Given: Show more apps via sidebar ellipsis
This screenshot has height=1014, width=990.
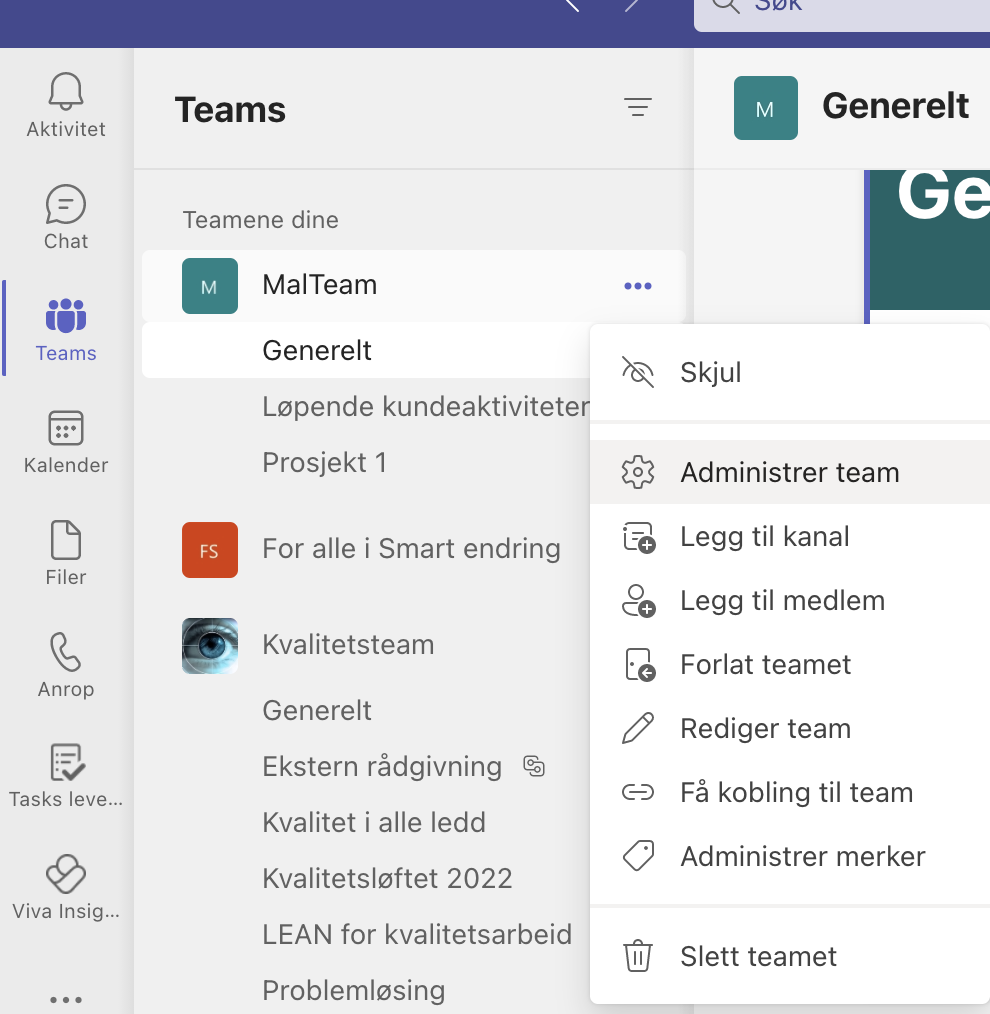Looking at the screenshot, I should pyautogui.click(x=65, y=999).
